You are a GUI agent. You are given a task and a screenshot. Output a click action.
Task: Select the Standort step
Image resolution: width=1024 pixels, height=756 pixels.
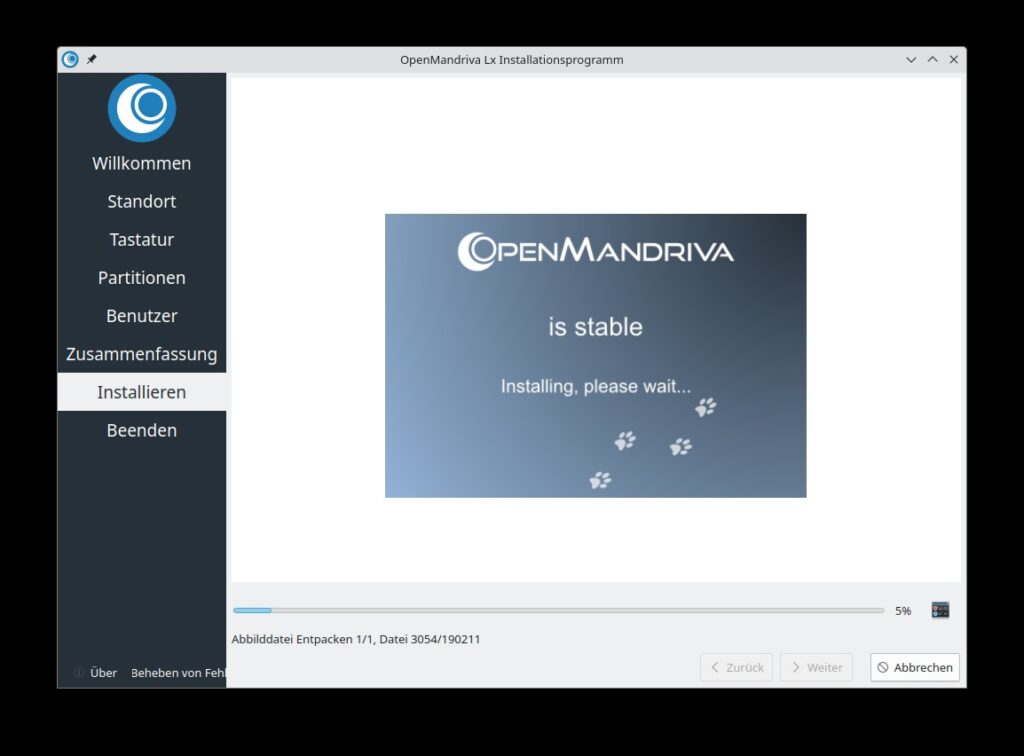[142, 201]
